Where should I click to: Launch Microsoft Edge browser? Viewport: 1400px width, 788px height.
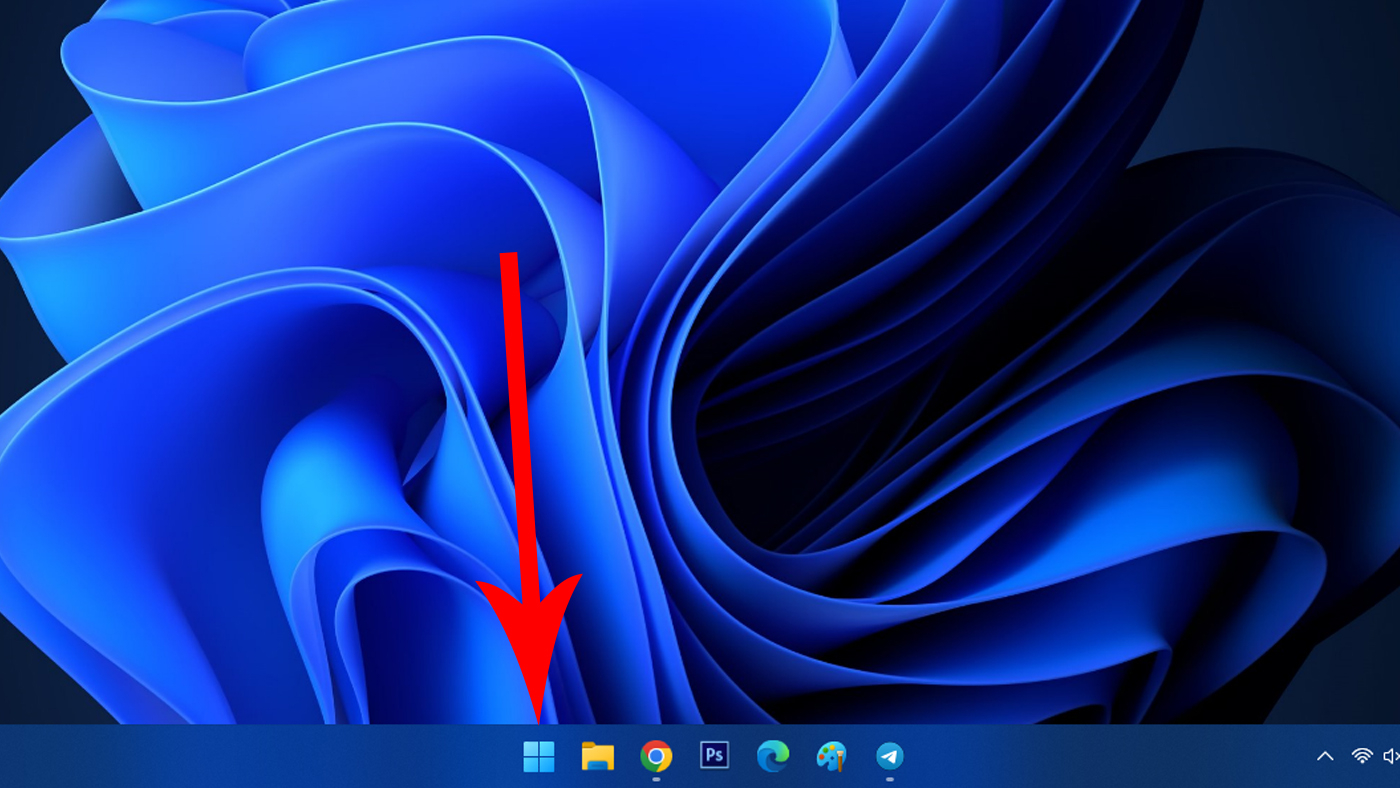(772, 757)
